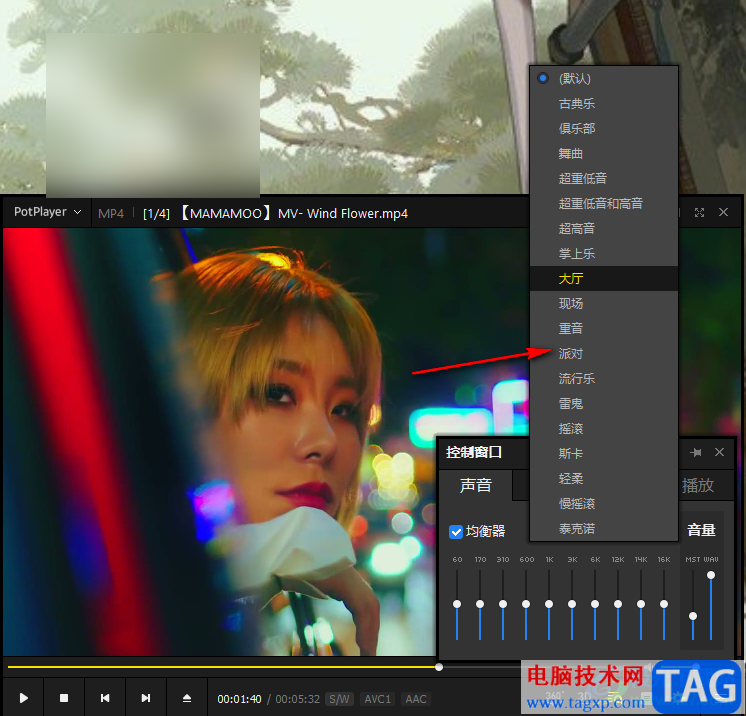
Task: Close the control window
Action: tap(719, 452)
